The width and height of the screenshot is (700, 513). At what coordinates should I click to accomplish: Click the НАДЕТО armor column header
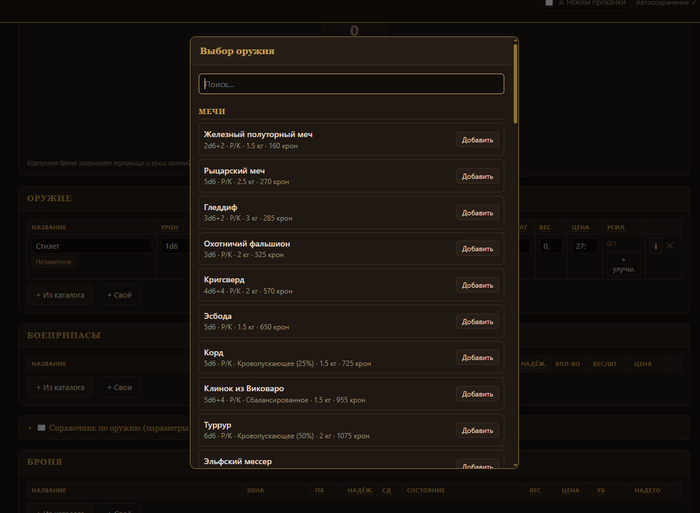647,490
